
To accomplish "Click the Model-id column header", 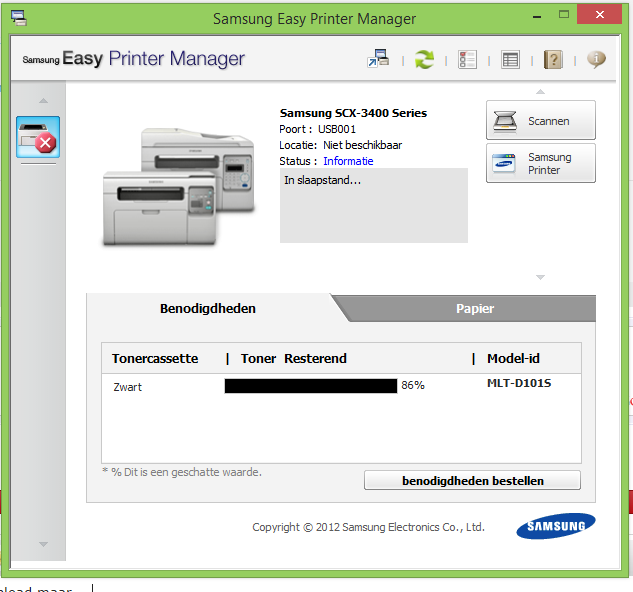I will point(513,359).
